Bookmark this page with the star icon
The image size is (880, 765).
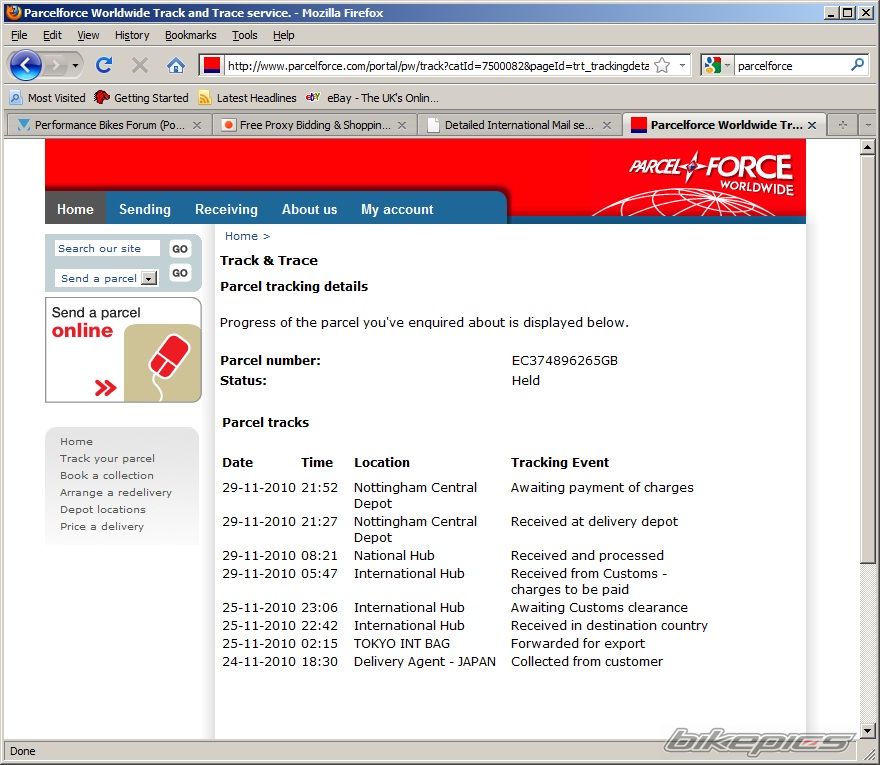(661, 65)
